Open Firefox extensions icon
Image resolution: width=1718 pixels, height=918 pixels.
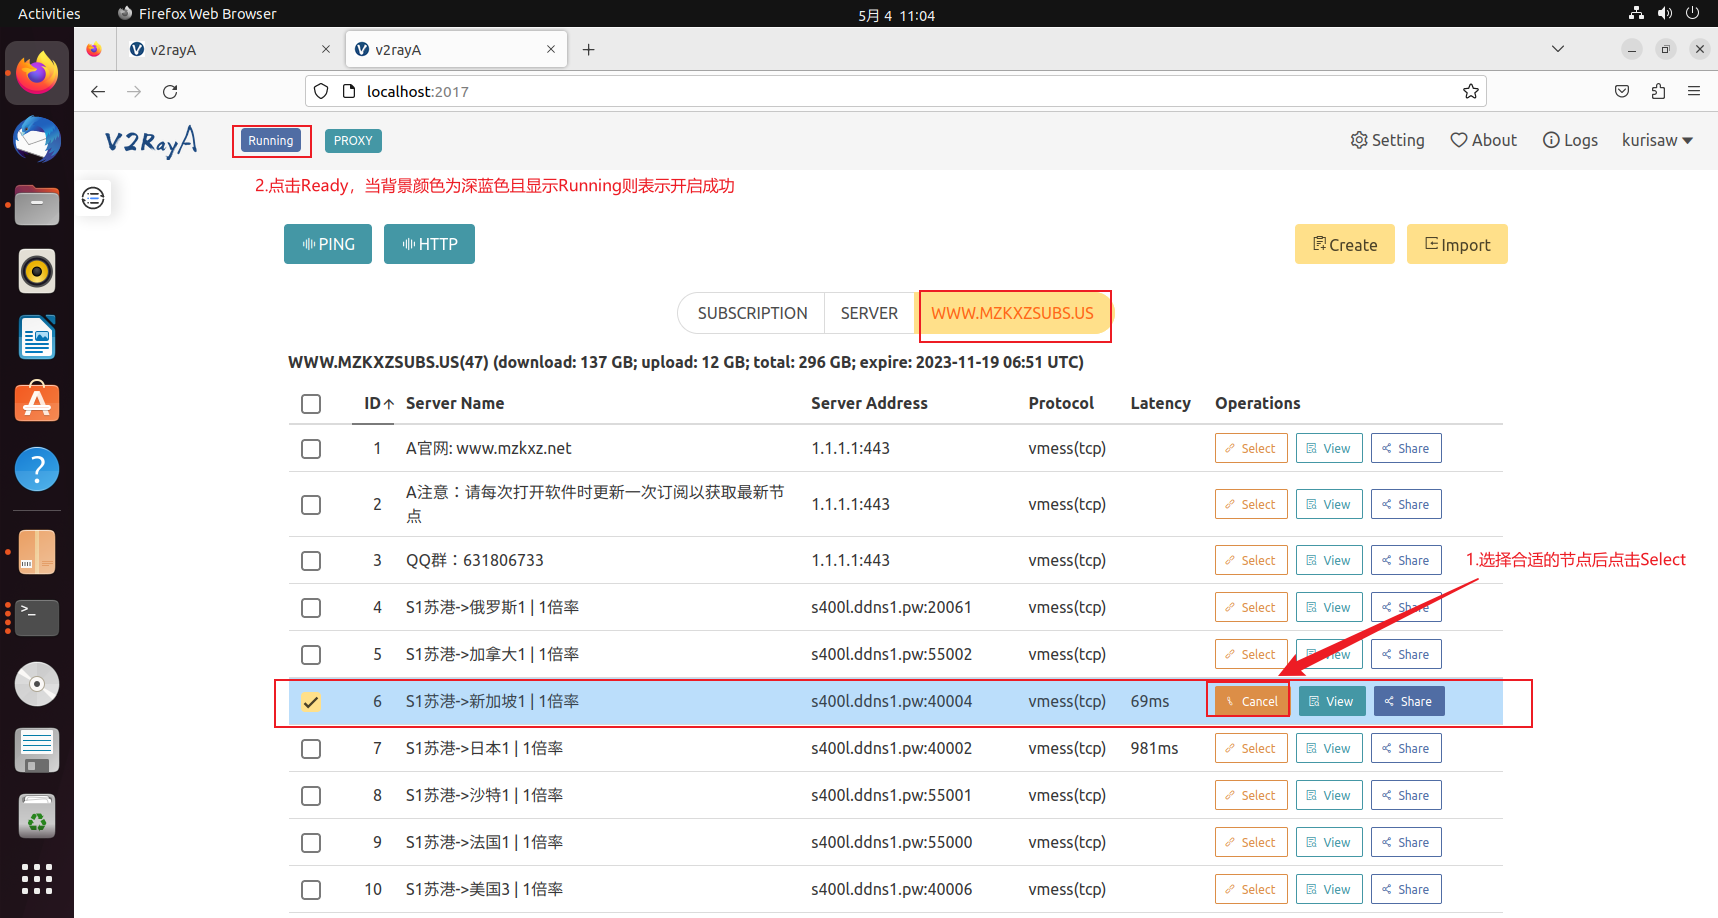coord(1658,92)
